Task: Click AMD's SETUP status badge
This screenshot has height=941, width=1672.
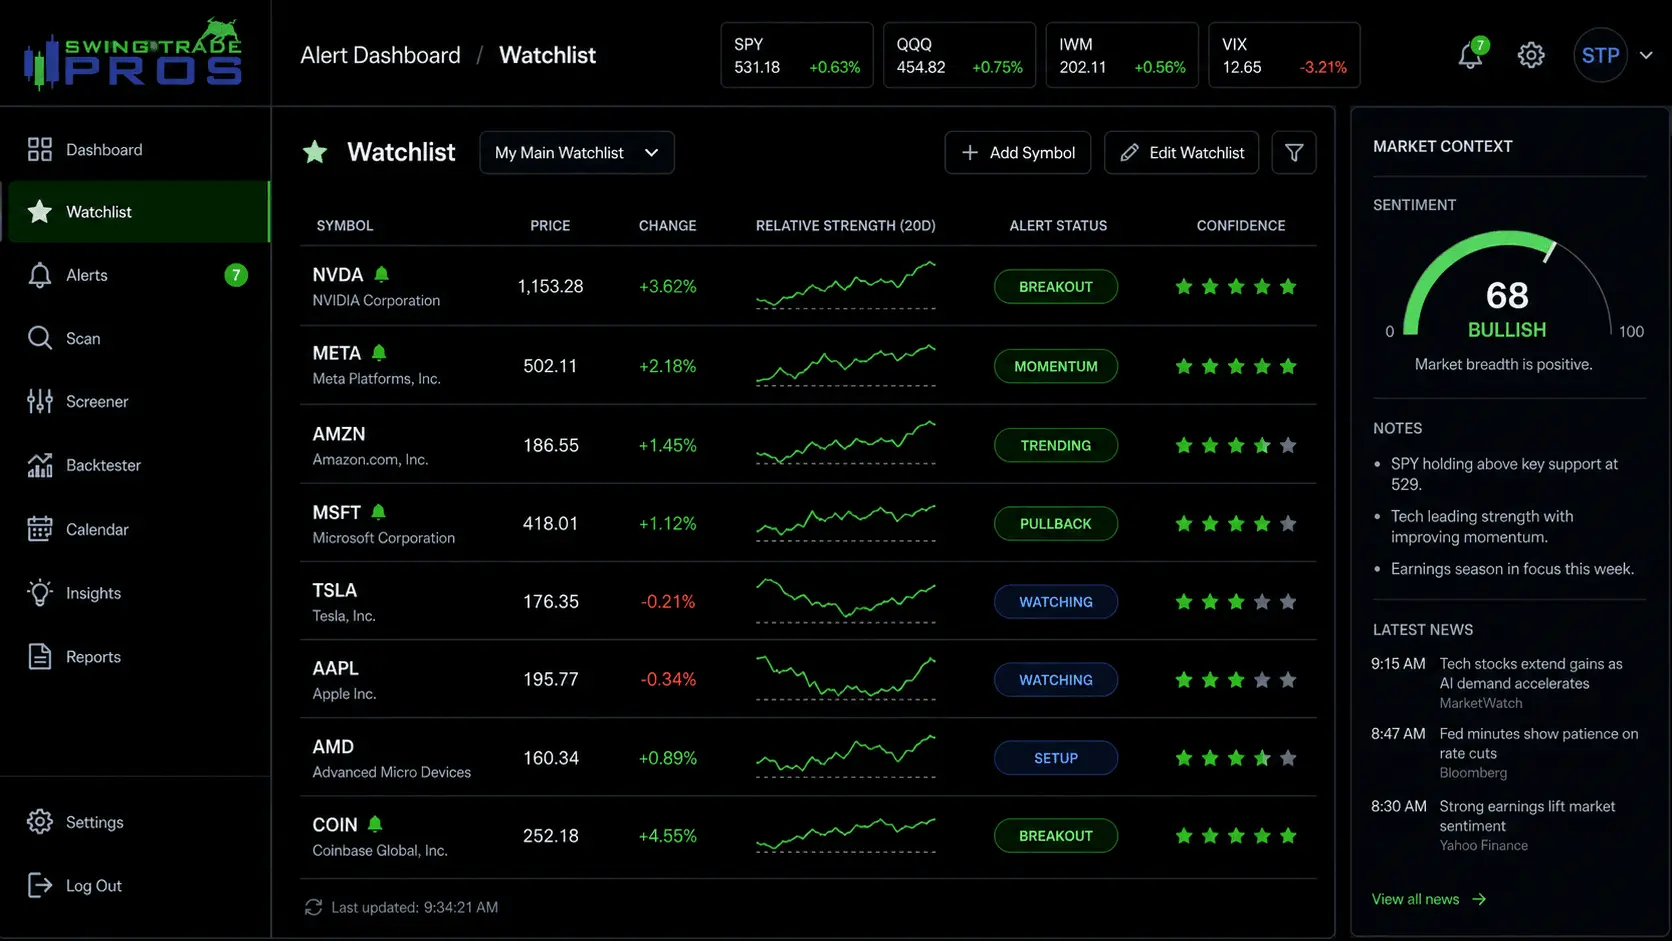Action: point(1056,758)
